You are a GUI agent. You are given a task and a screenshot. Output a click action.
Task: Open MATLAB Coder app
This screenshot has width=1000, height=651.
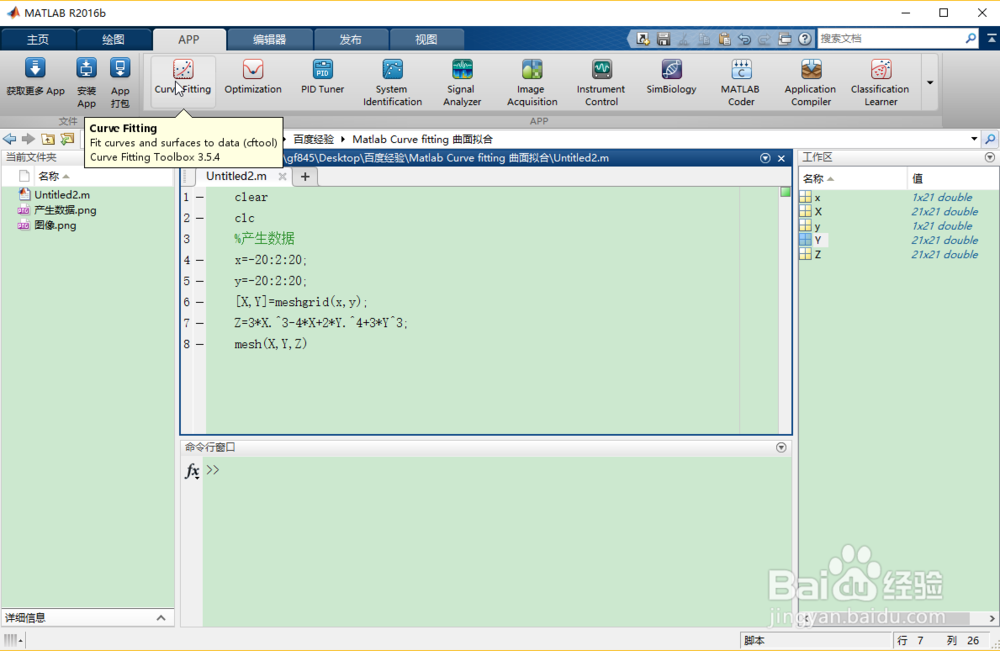pos(741,82)
